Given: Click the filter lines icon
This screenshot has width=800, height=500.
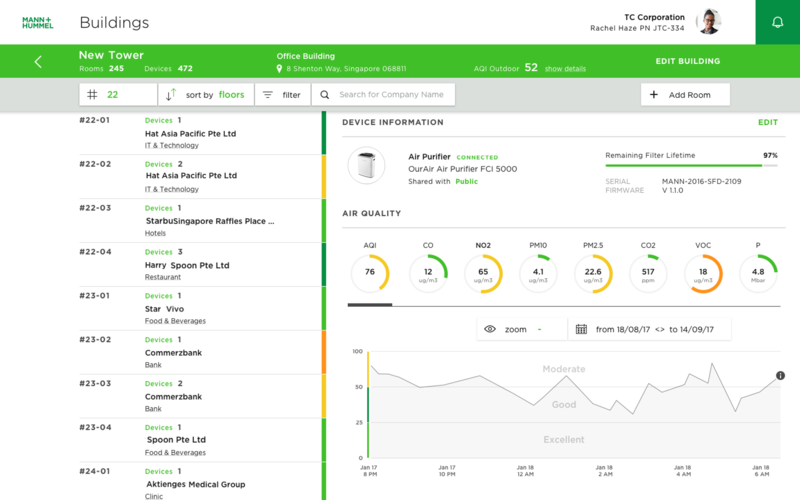Looking at the screenshot, I should pyautogui.click(x=267, y=95).
